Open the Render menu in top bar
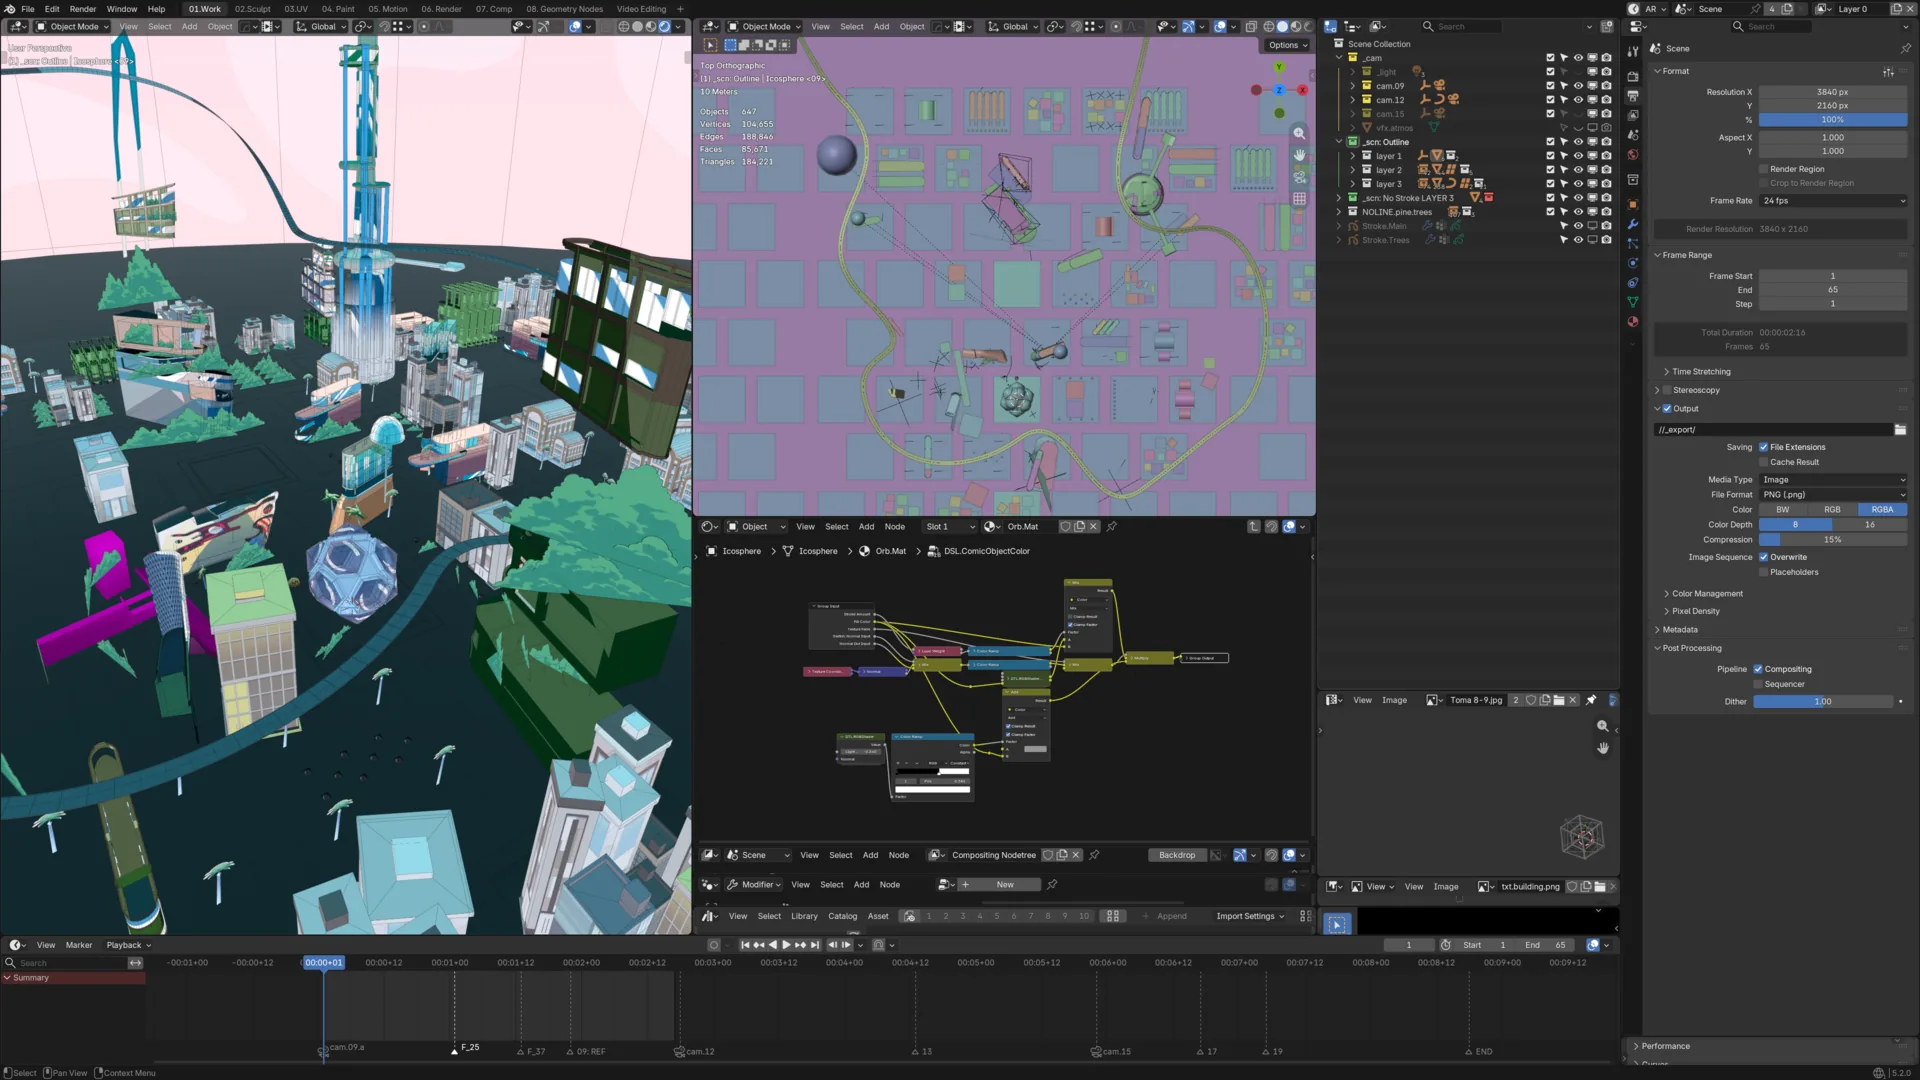This screenshot has width=1920, height=1080. [83, 9]
